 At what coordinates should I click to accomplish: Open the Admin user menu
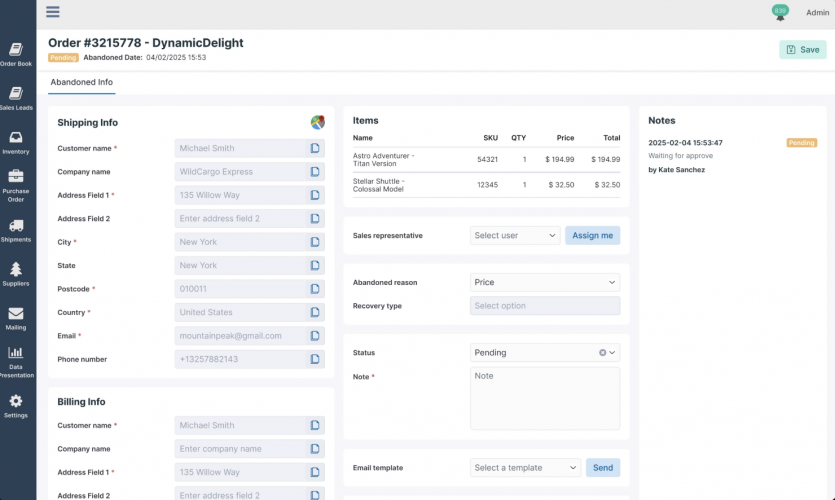click(x=817, y=13)
